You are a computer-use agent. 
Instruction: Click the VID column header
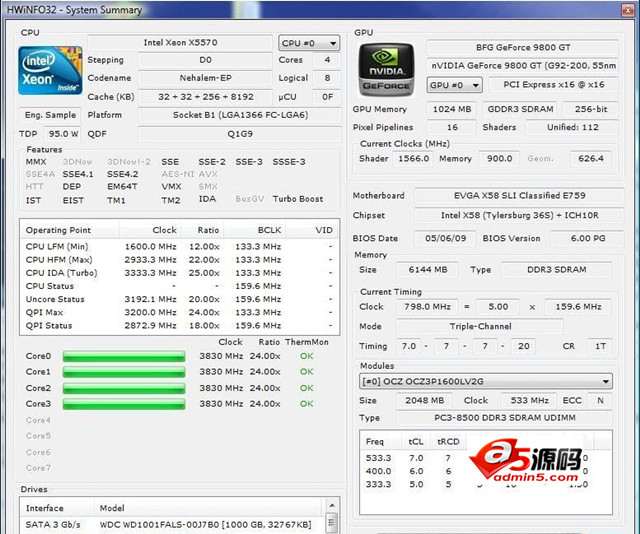312,230
